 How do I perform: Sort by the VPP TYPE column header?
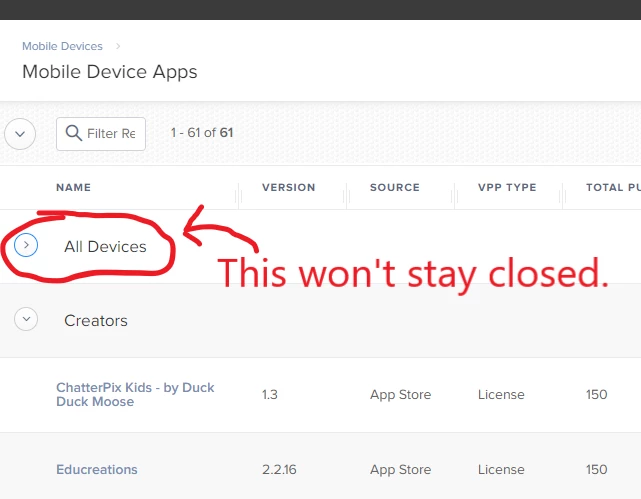pyautogui.click(x=507, y=187)
